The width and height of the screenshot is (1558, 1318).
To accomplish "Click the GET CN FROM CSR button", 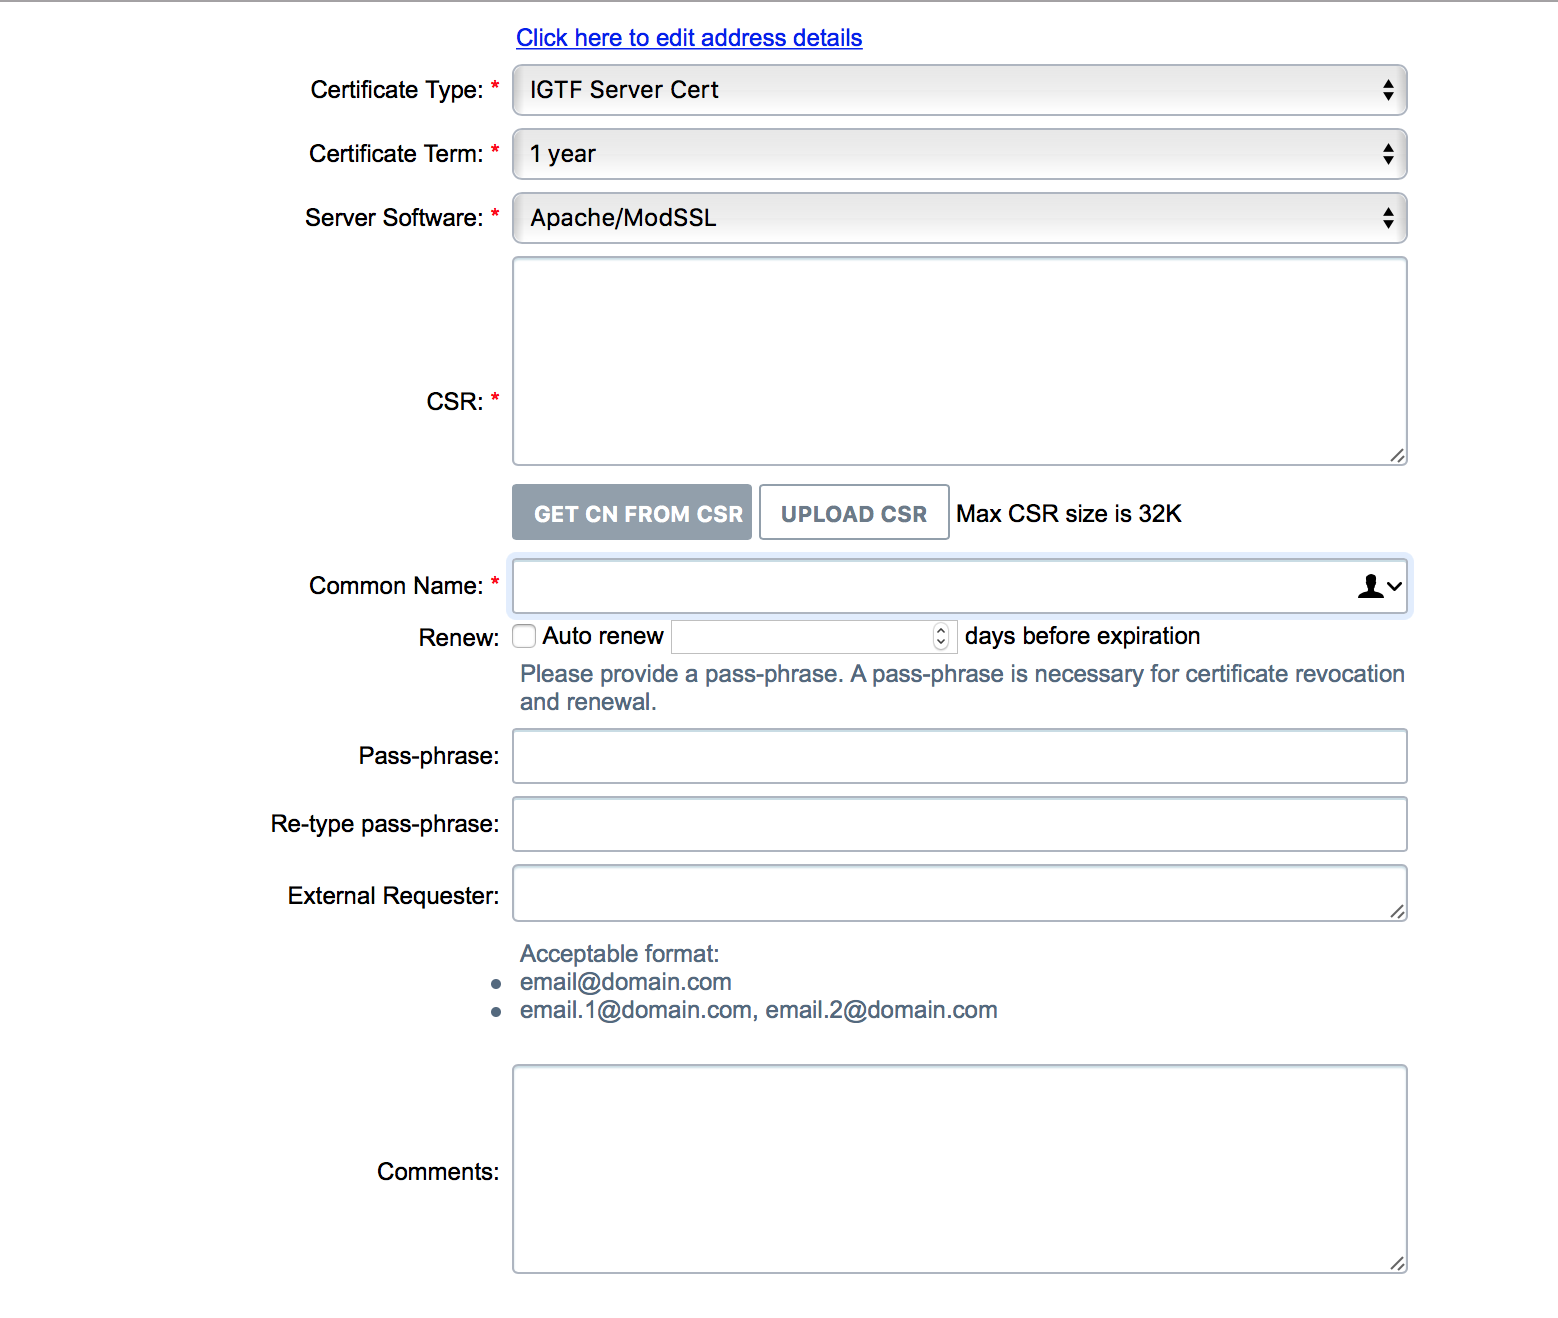I will click(x=631, y=512).
